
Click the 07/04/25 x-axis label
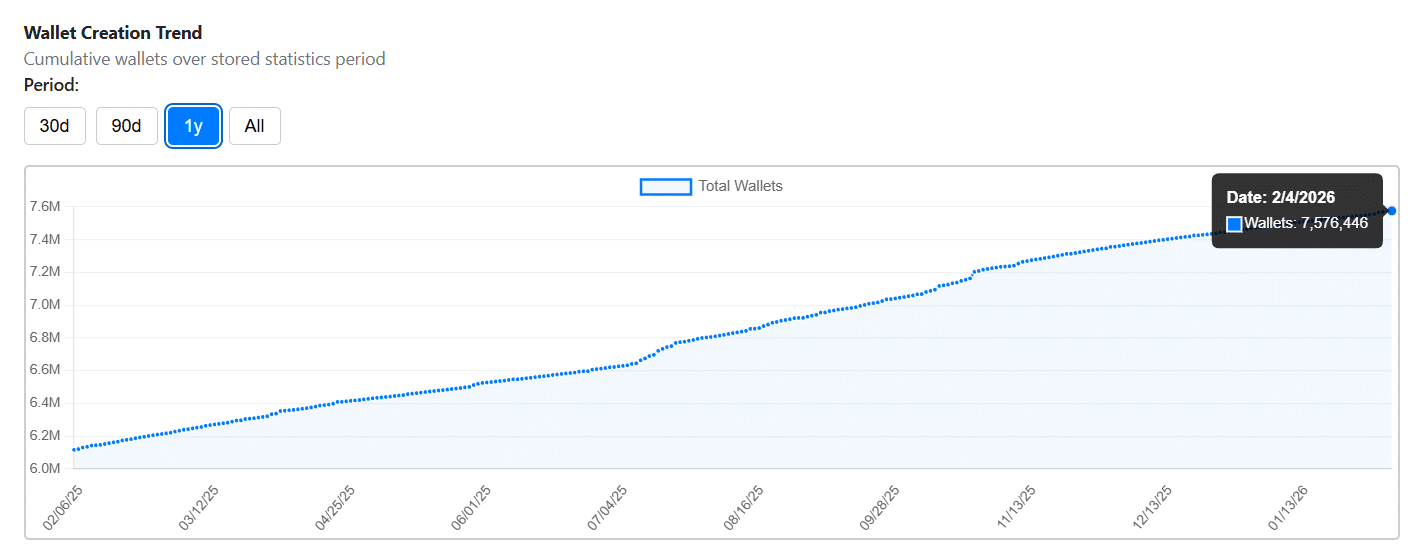click(x=607, y=507)
